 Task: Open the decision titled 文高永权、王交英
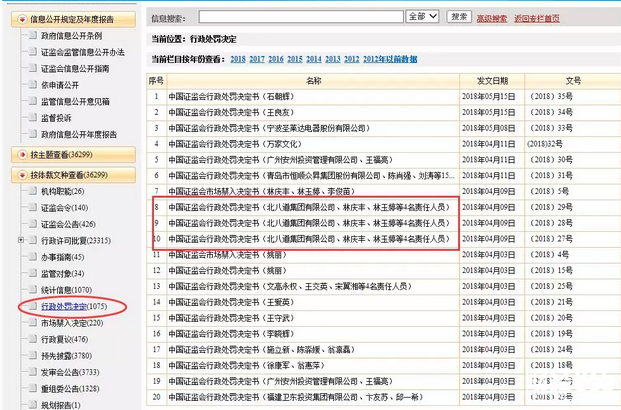pyautogui.click(x=290, y=286)
